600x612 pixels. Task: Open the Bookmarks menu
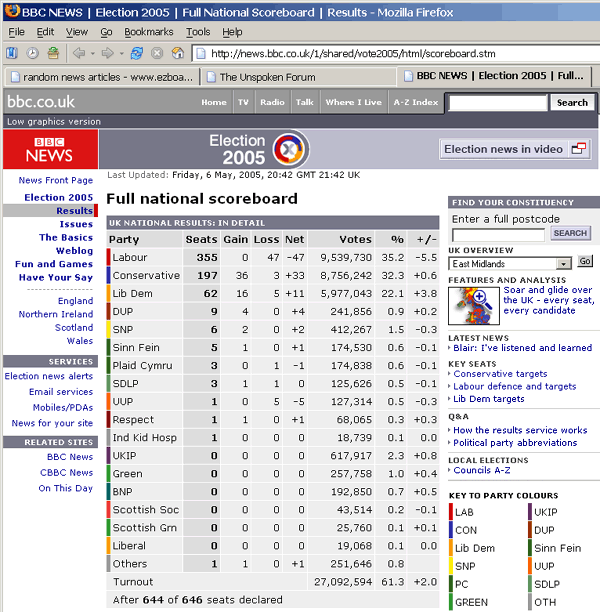pos(148,32)
